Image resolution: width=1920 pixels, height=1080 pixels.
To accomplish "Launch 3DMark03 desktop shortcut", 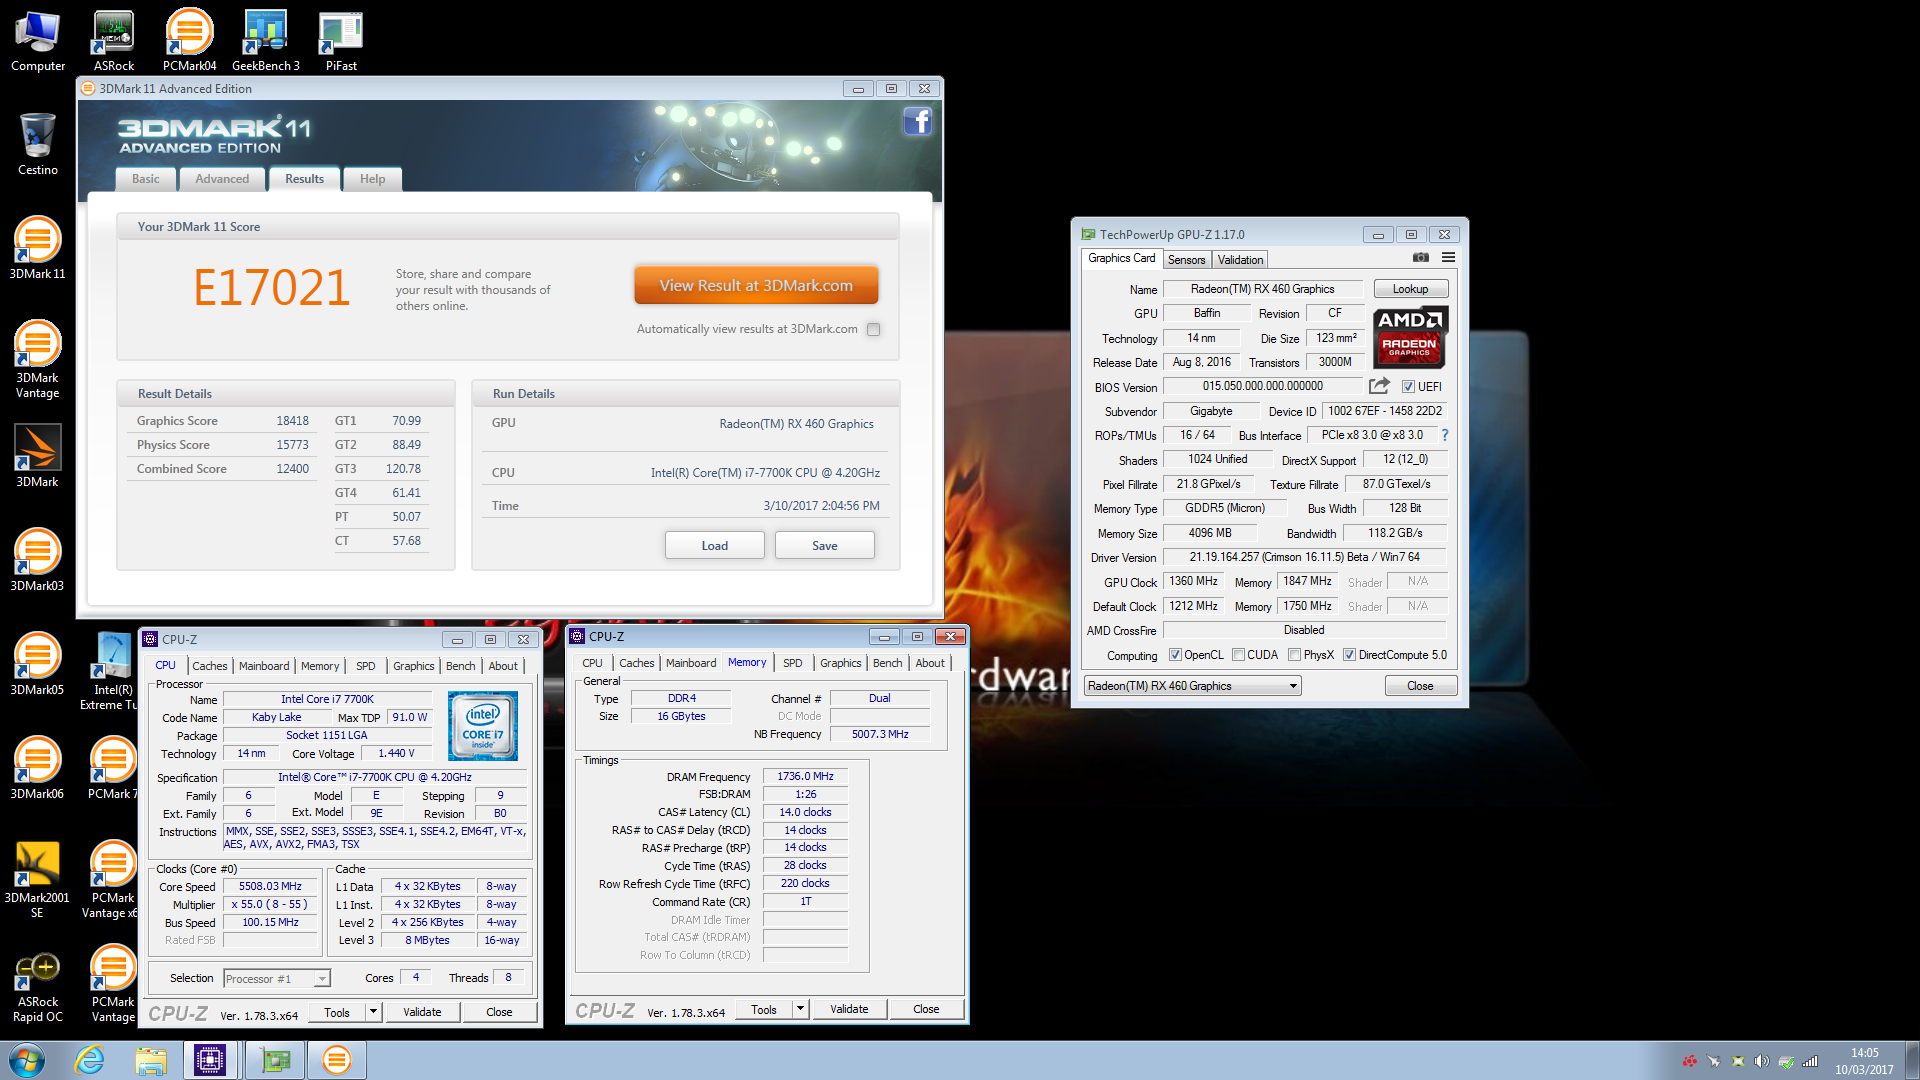I will [37, 560].
